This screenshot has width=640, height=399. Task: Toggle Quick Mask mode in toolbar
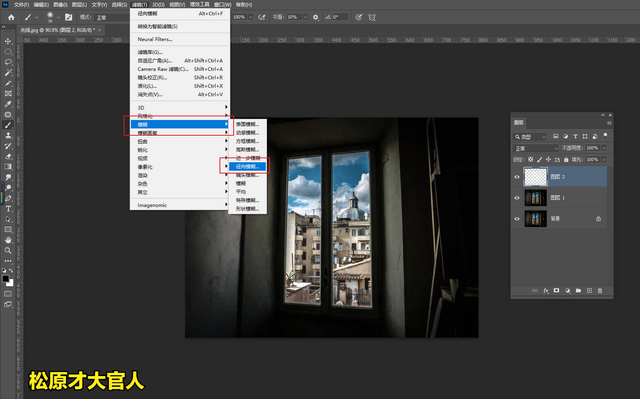[8, 294]
